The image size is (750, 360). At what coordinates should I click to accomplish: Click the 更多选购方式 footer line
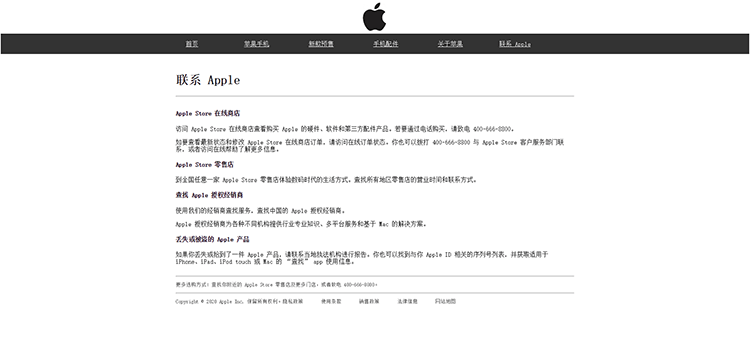point(276,285)
